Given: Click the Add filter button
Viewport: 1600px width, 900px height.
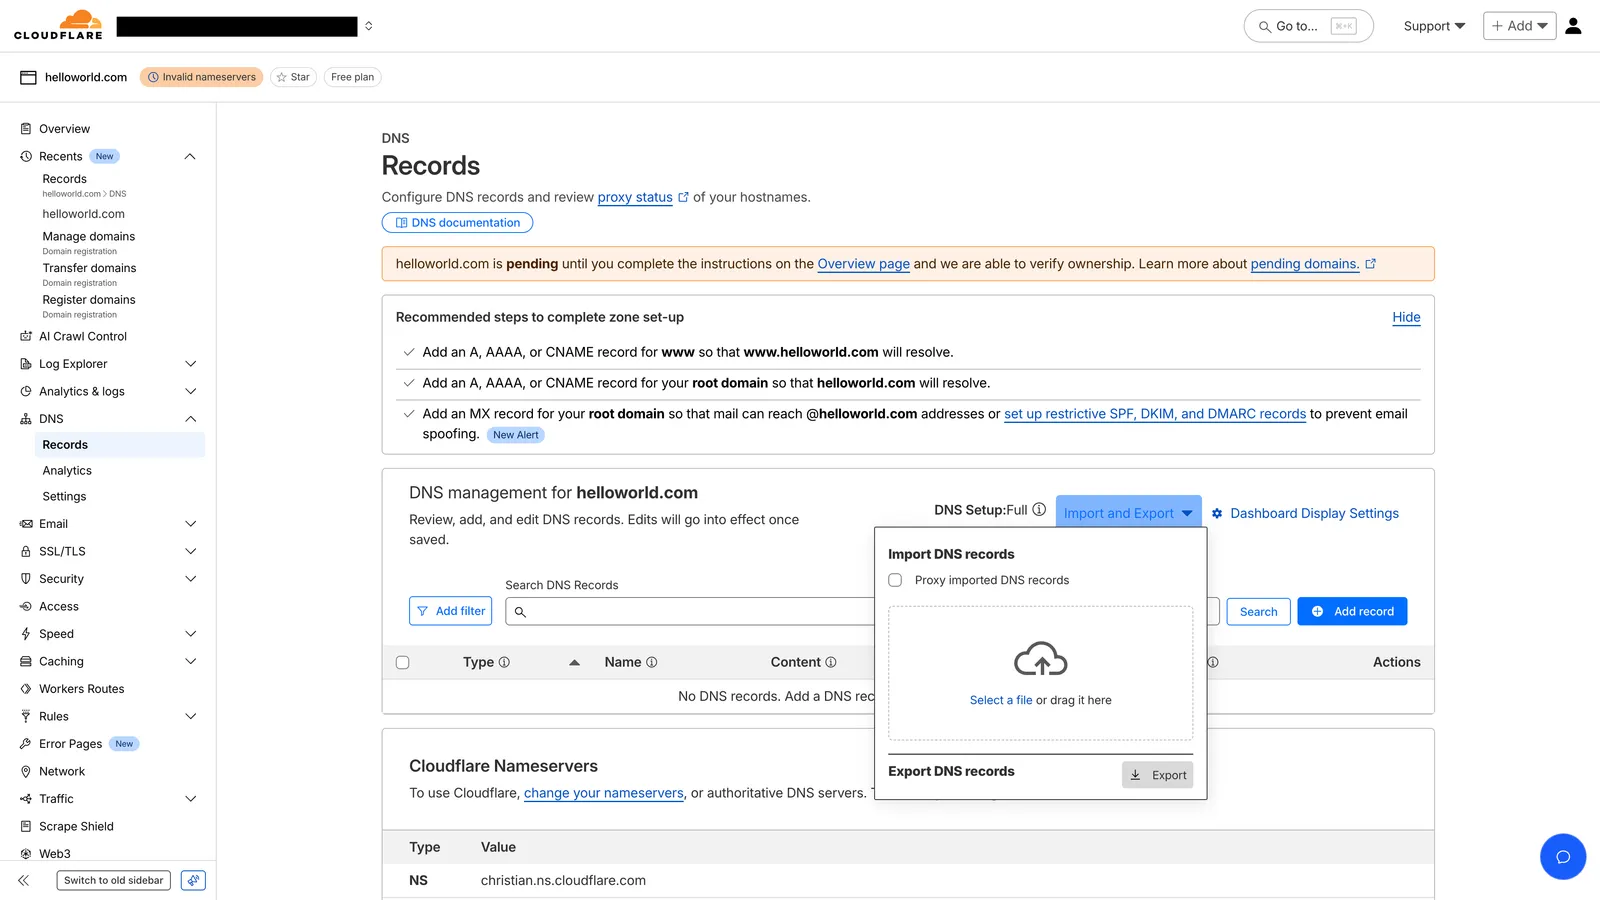Looking at the screenshot, I should pos(450,611).
